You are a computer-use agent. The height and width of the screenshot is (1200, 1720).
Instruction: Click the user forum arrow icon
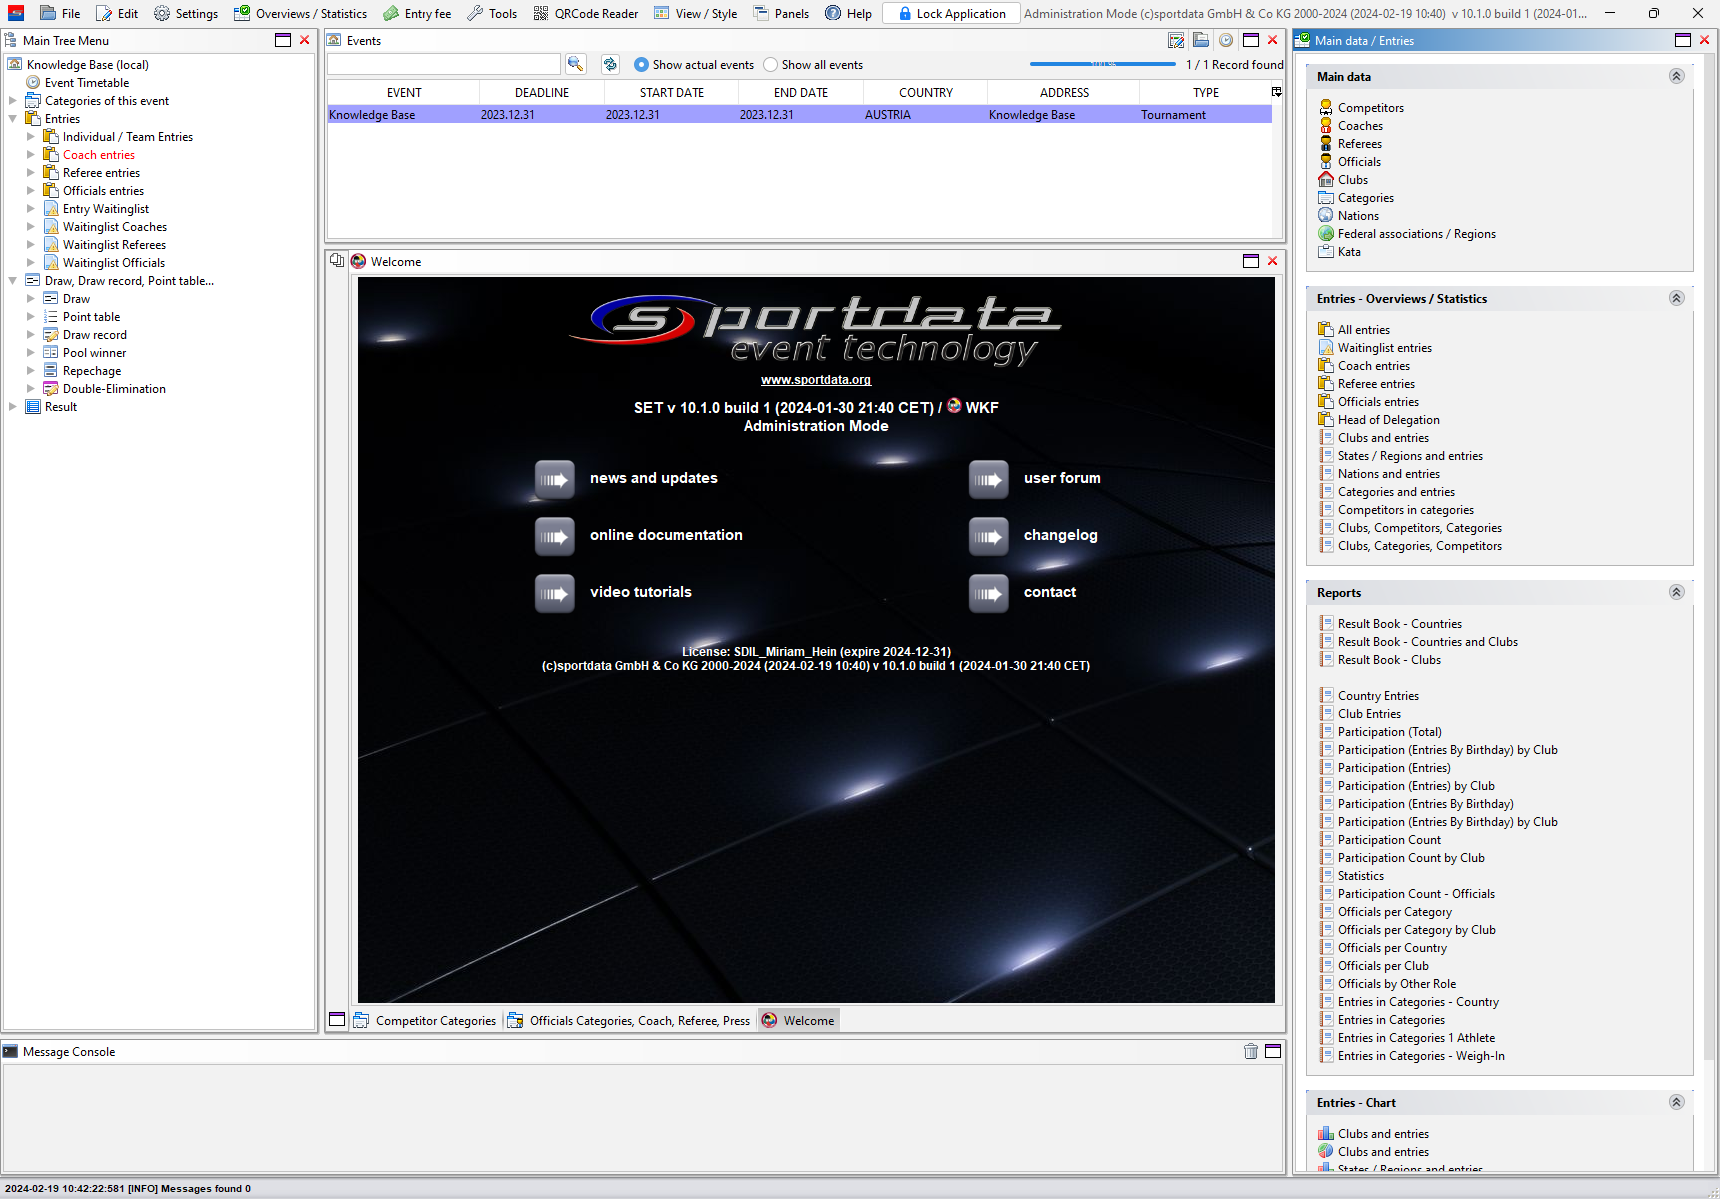[x=988, y=479]
